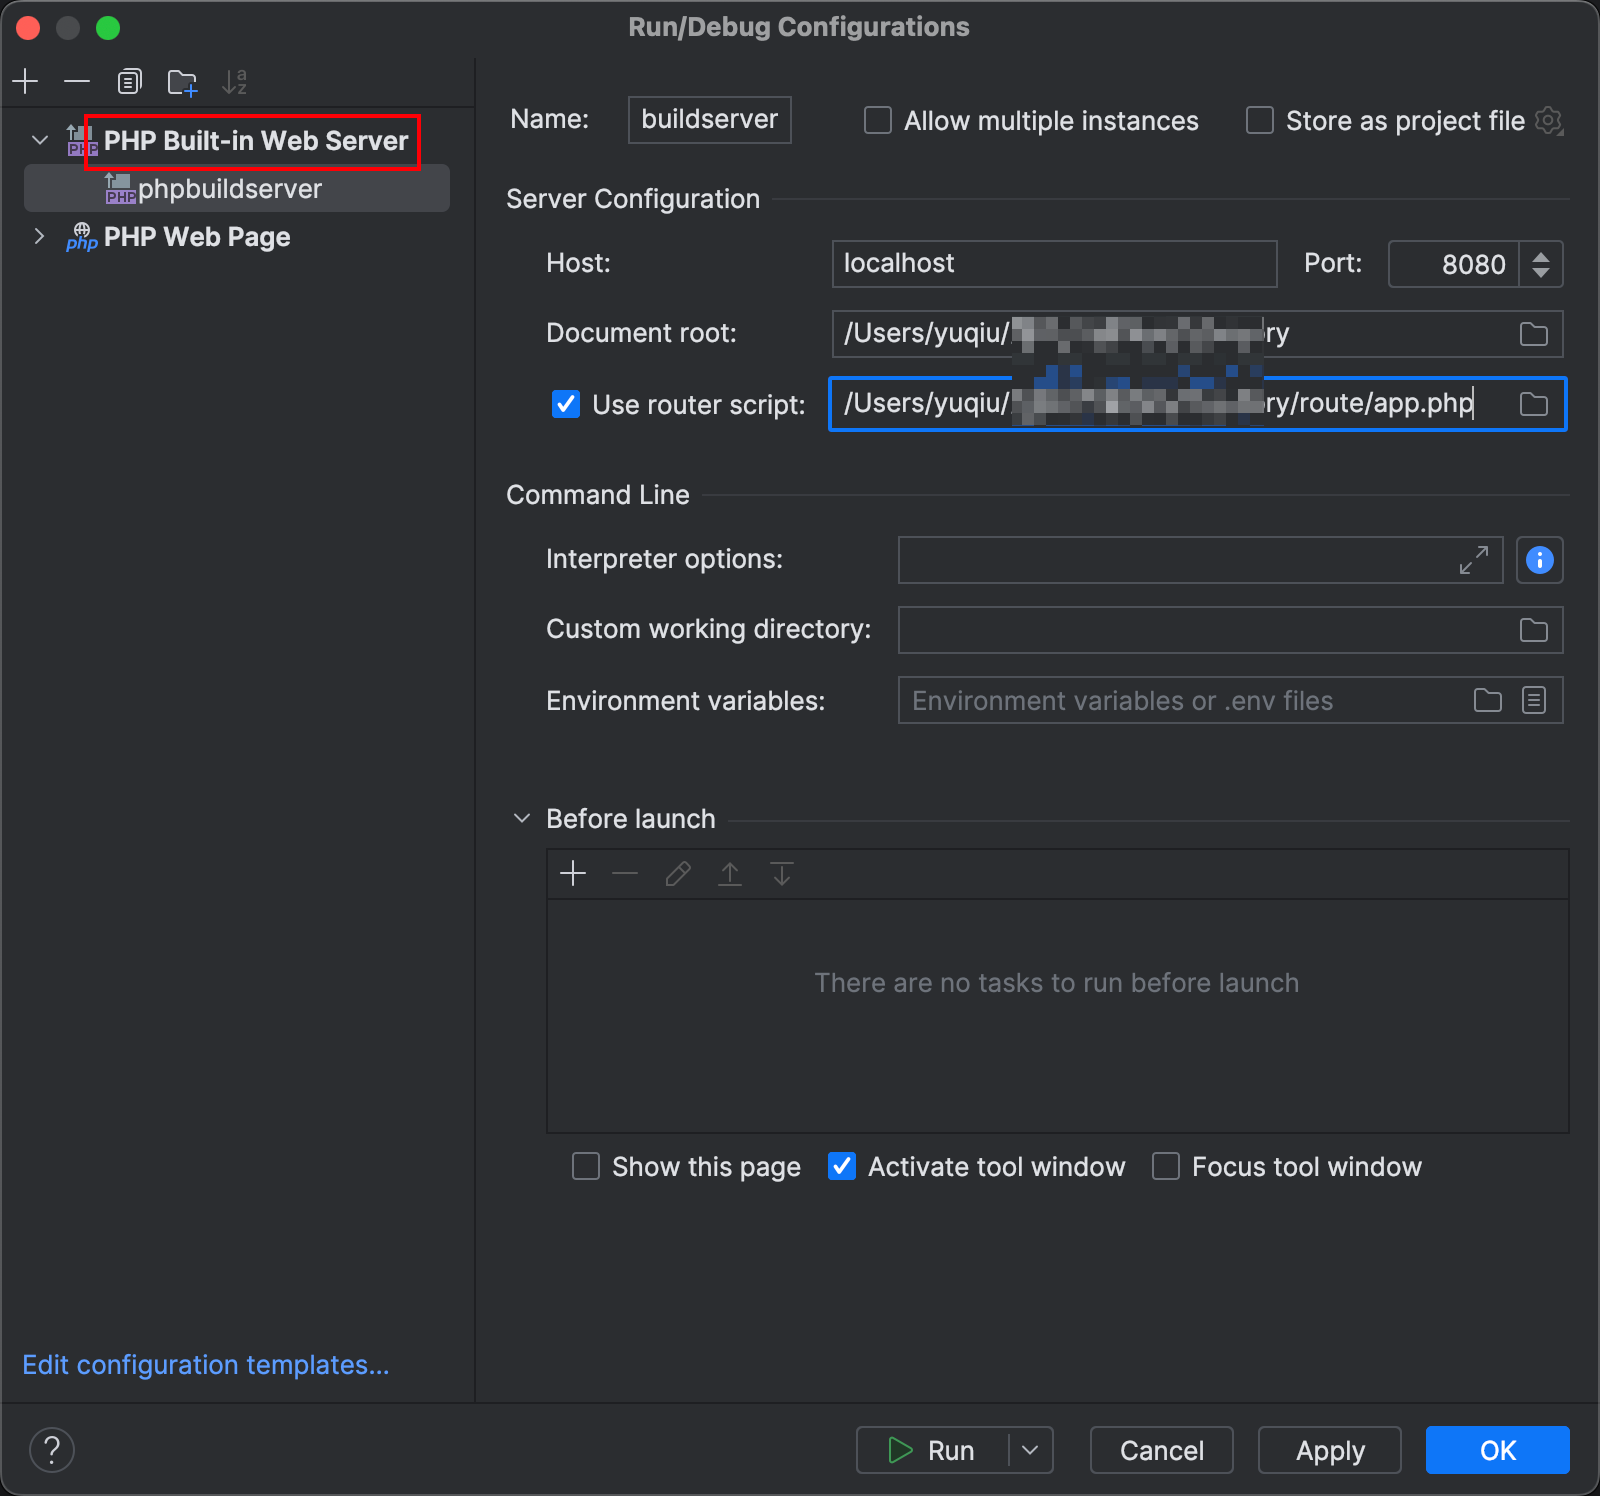
Task: Click the Host input field
Action: point(1054,264)
